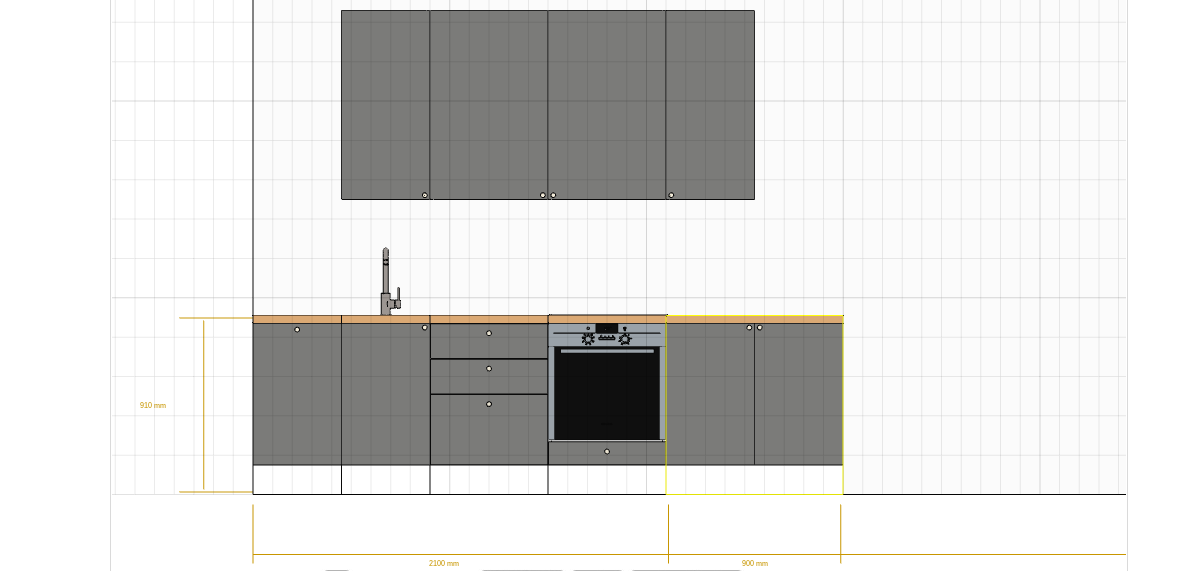Select the top drawer front of the drawer unit

[489, 341]
